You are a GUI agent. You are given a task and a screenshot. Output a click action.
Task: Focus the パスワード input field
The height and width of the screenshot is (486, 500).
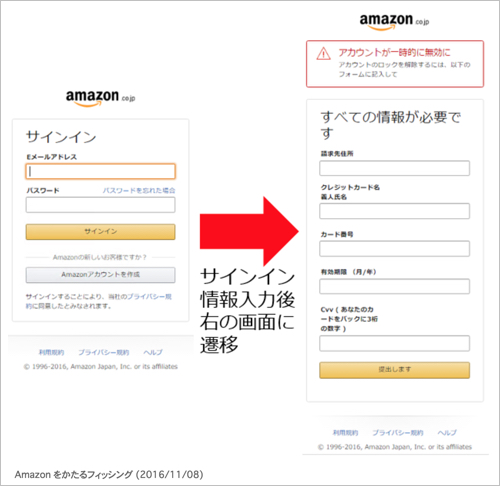tap(100, 205)
